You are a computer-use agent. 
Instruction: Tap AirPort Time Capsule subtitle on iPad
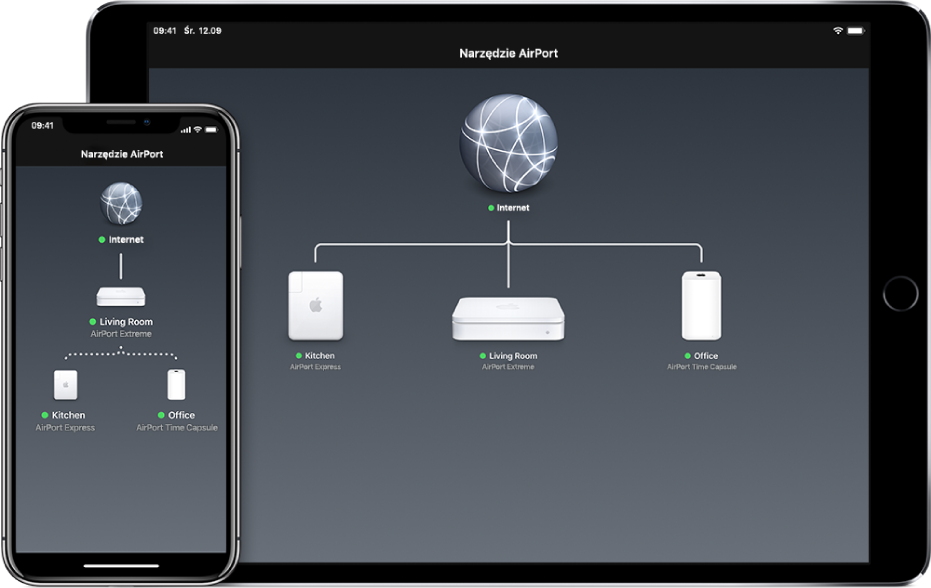(702, 367)
